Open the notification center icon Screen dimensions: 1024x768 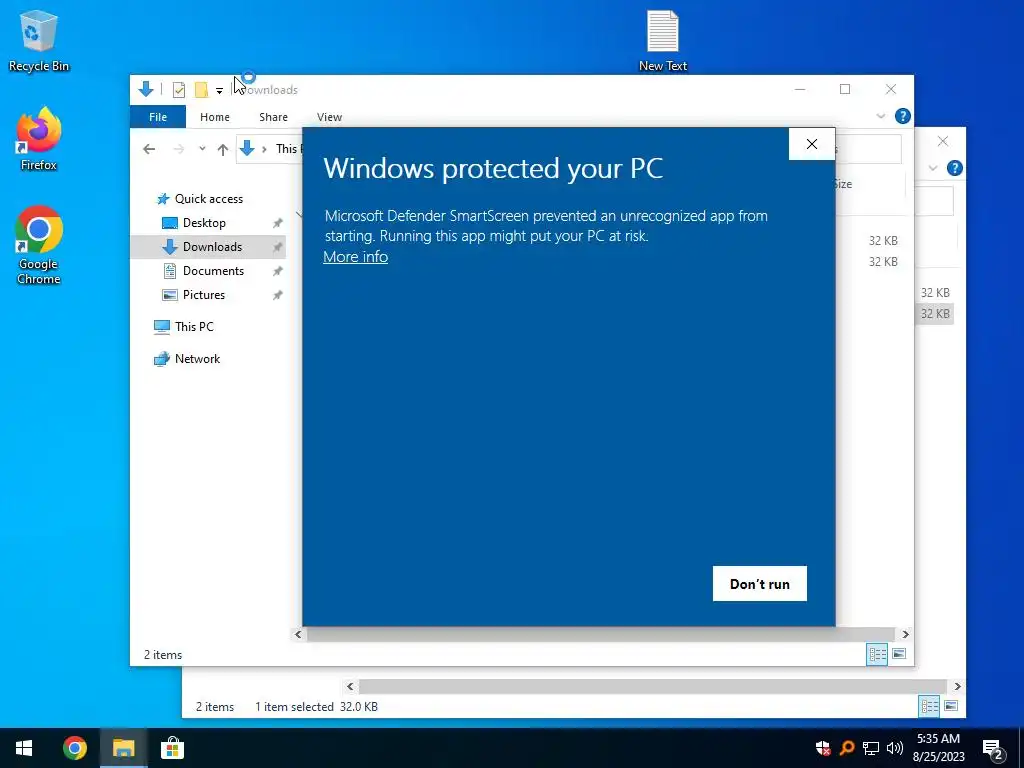click(x=993, y=749)
